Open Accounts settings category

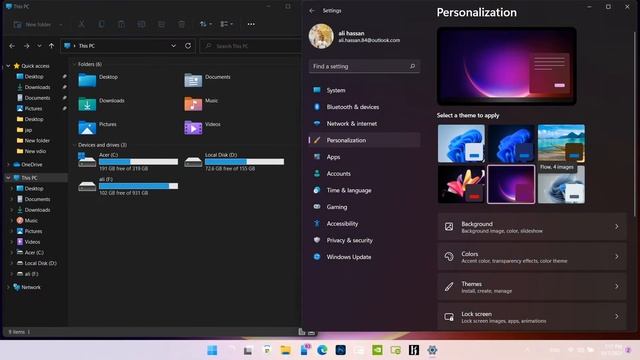364,173
